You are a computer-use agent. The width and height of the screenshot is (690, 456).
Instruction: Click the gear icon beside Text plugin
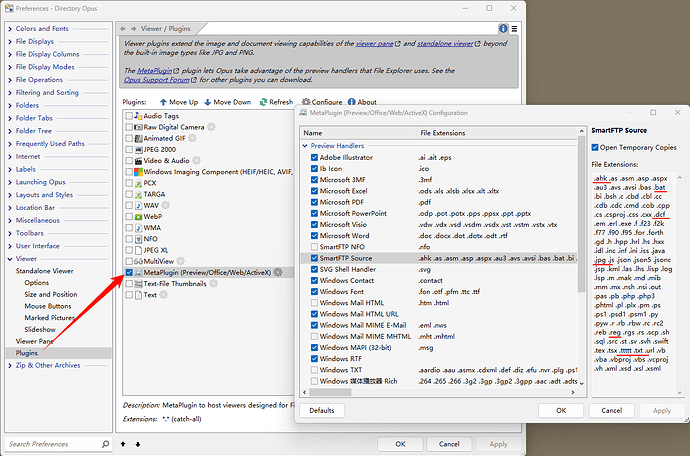[163, 295]
